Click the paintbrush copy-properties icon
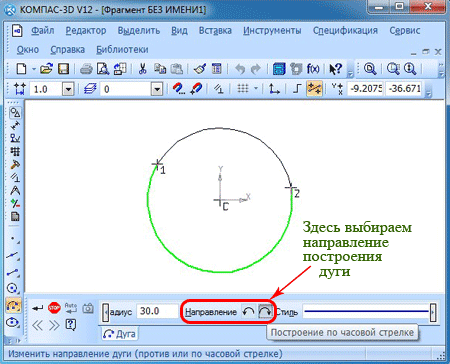Image resolution: width=450 pixels, height=364 pixels. point(200,69)
